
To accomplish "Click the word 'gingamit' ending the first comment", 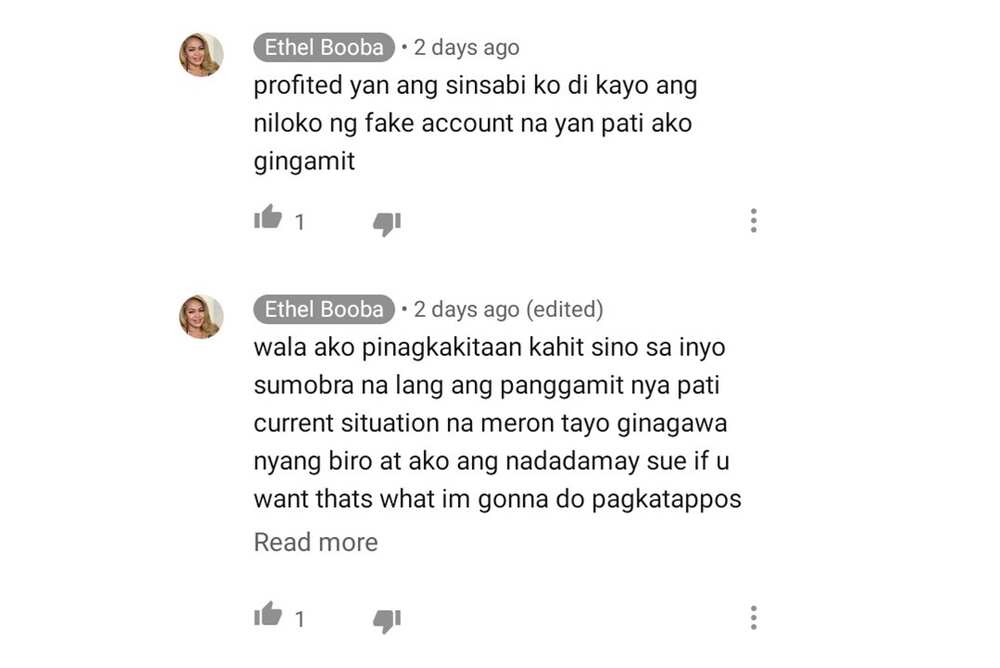I will coord(304,162).
